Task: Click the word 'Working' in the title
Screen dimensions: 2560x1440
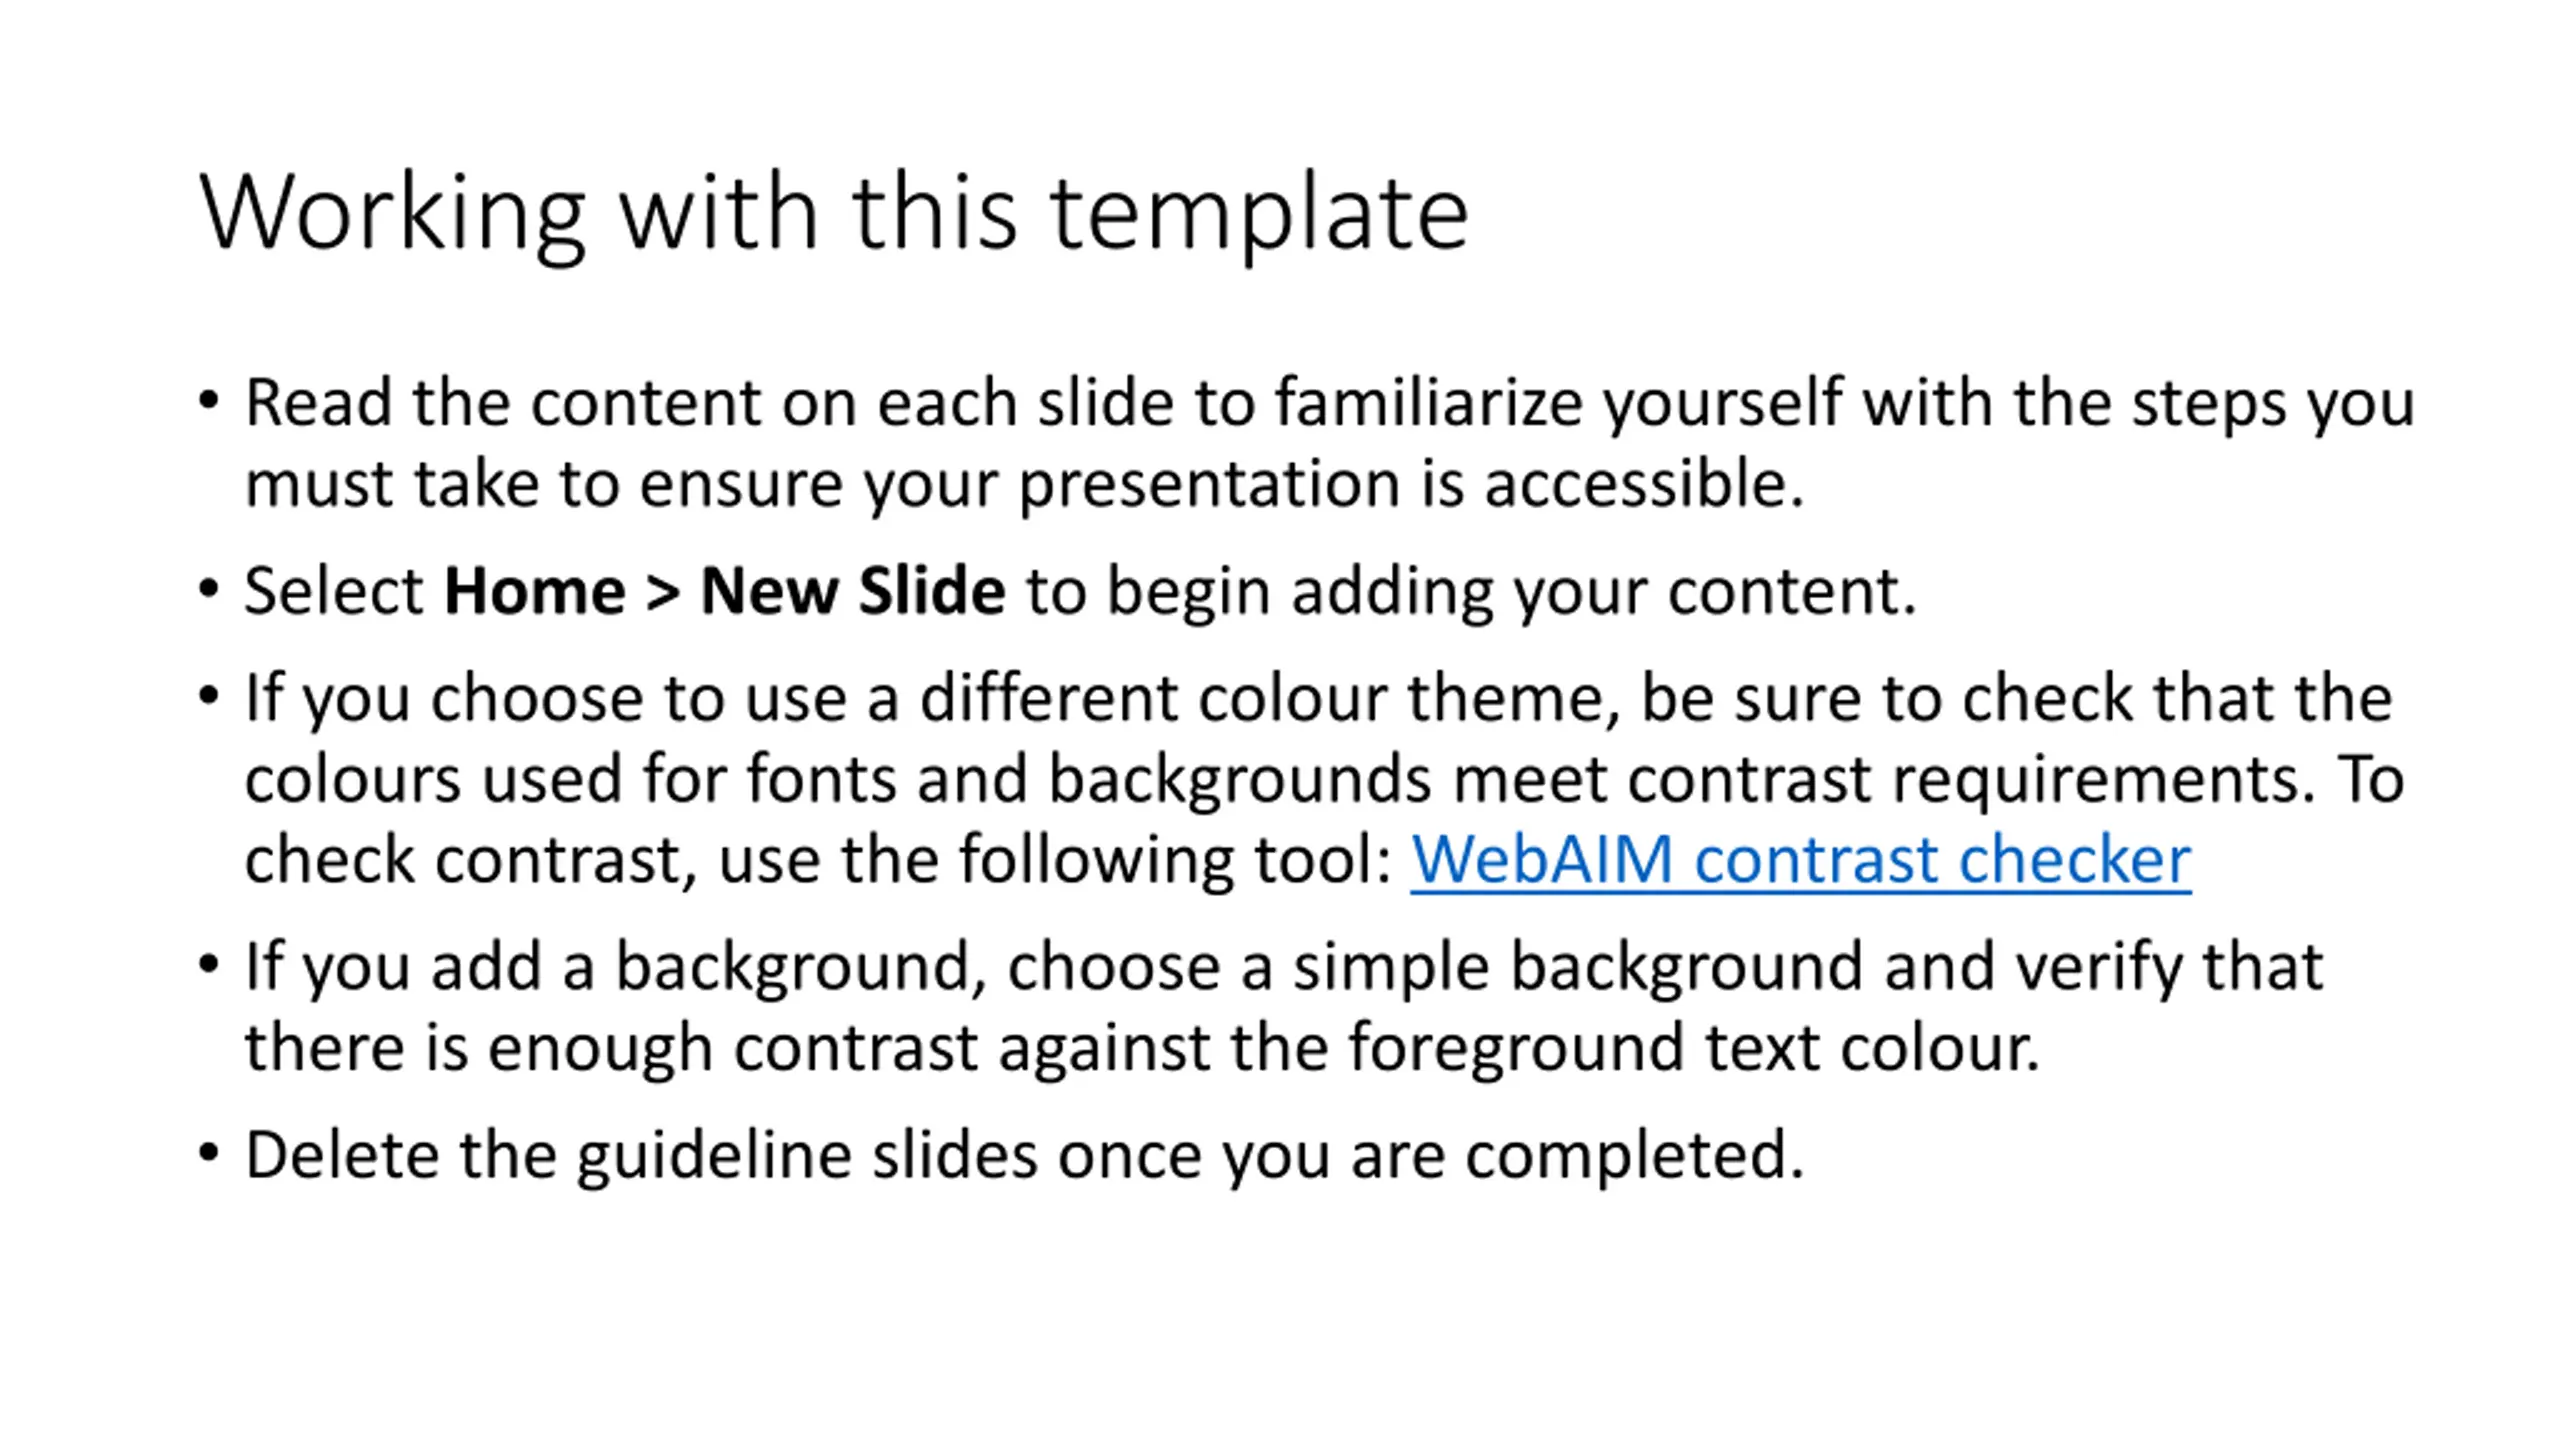Action: coord(392,214)
